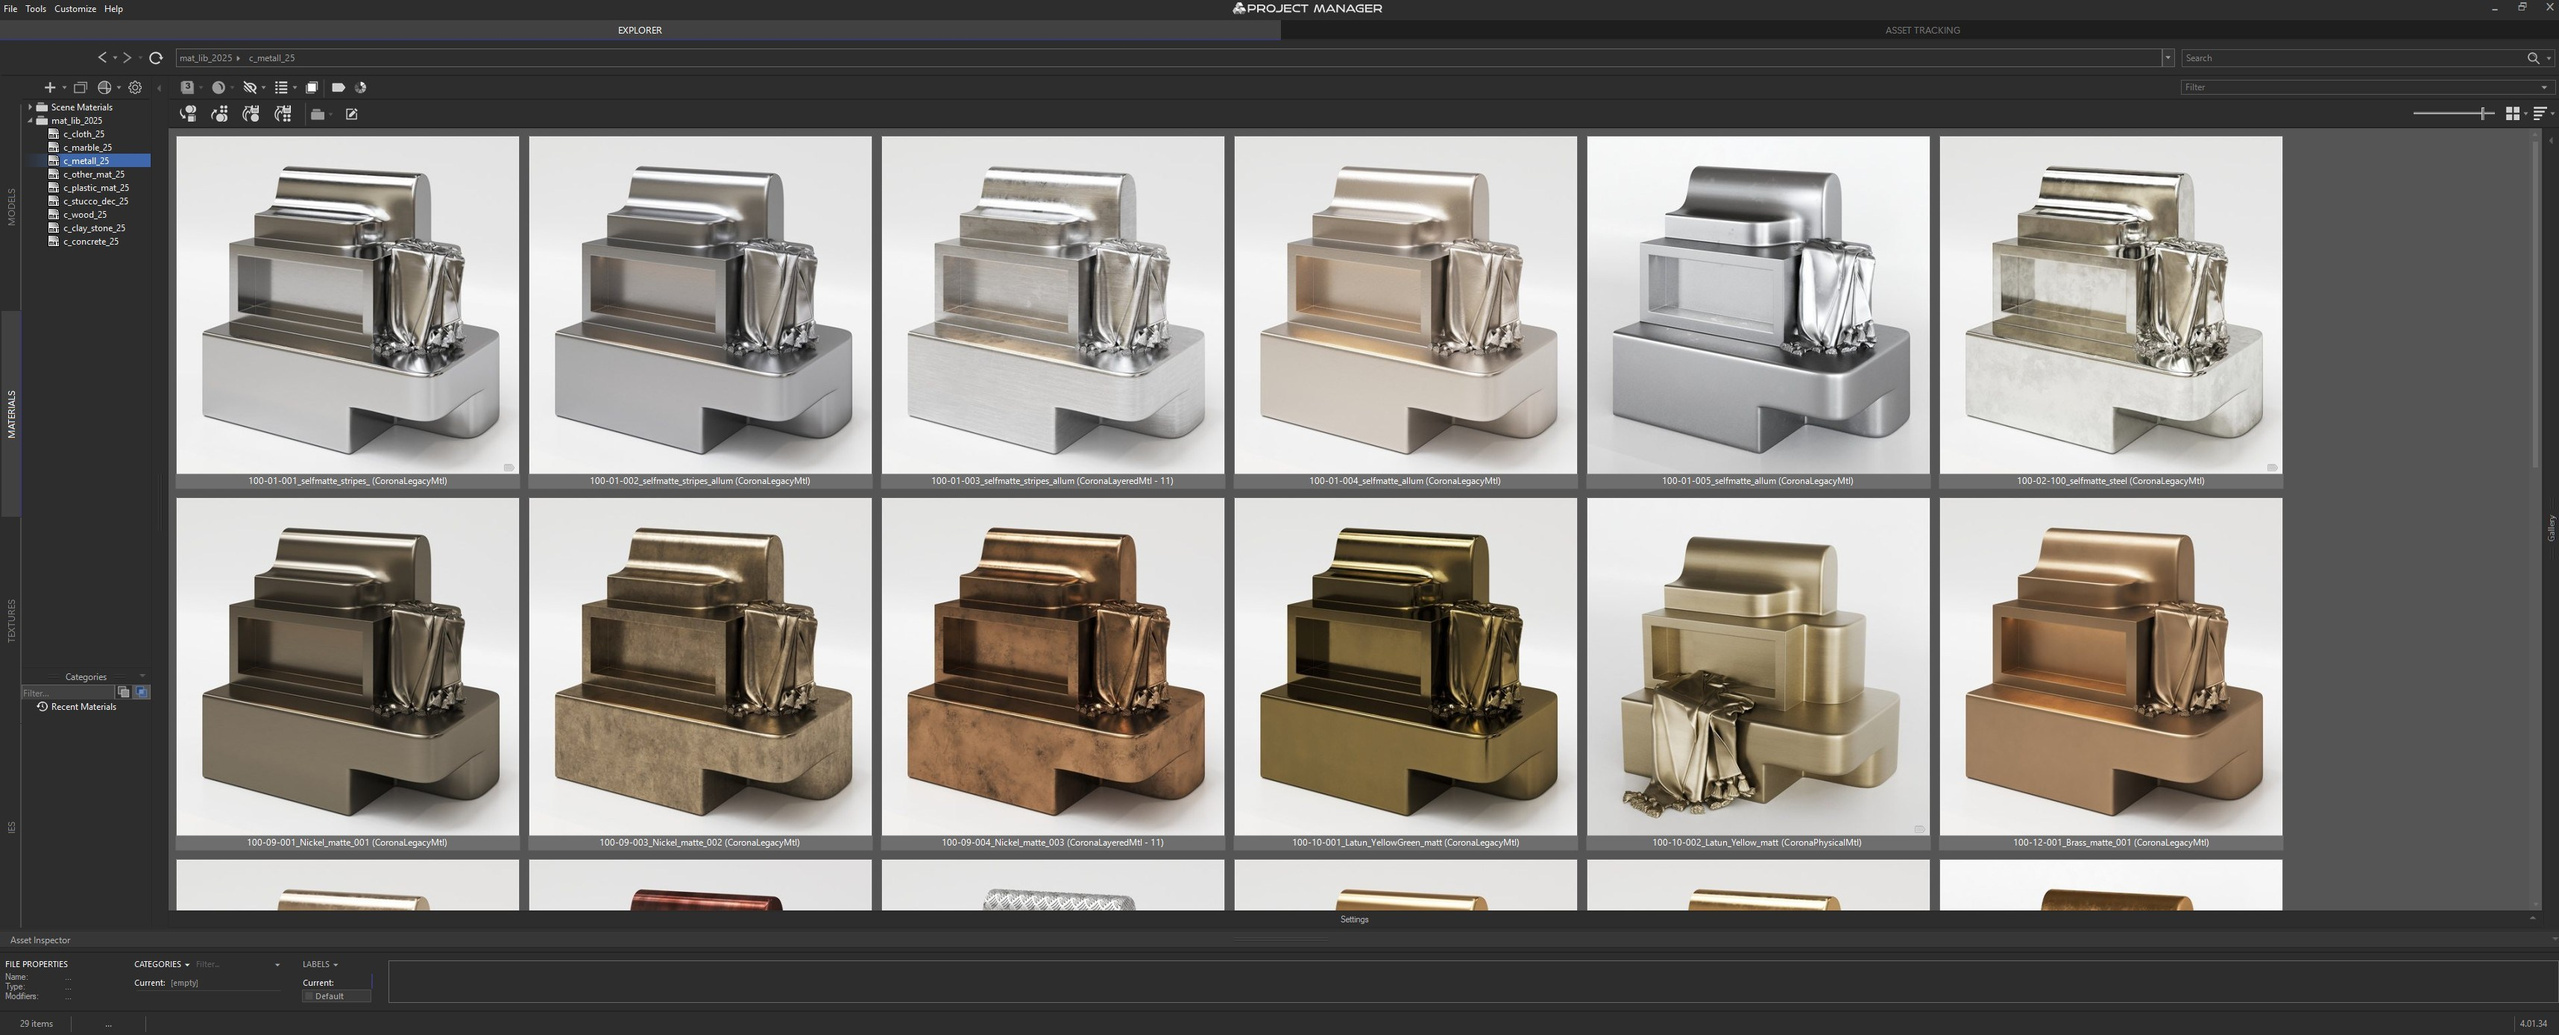Screen dimensions: 2559x1035
Task: Expand the Scene Materials tree node
Action: 30,107
